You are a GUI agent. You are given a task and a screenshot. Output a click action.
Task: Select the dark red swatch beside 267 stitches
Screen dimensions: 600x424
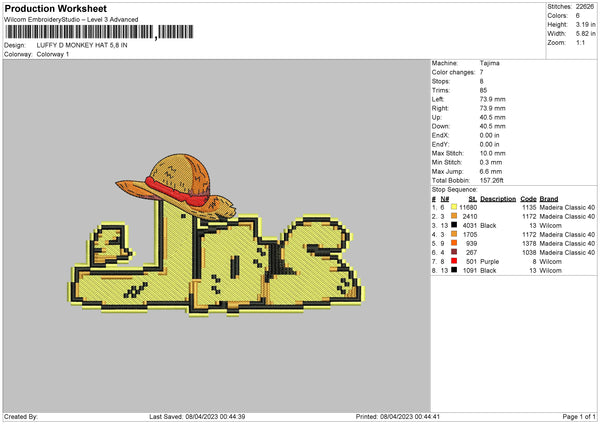pos(454,252)
